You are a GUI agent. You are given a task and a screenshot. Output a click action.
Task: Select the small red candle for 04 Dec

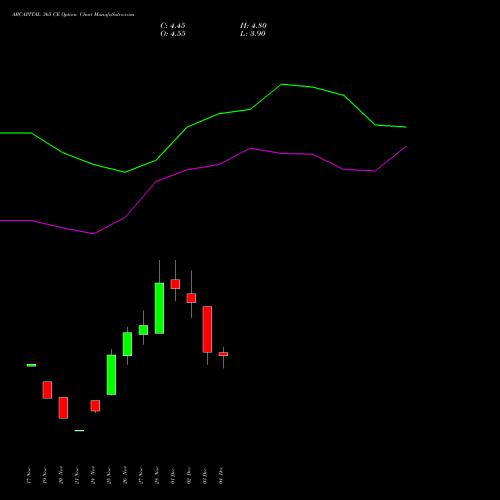pyautogui.click(x=223, y=354)
